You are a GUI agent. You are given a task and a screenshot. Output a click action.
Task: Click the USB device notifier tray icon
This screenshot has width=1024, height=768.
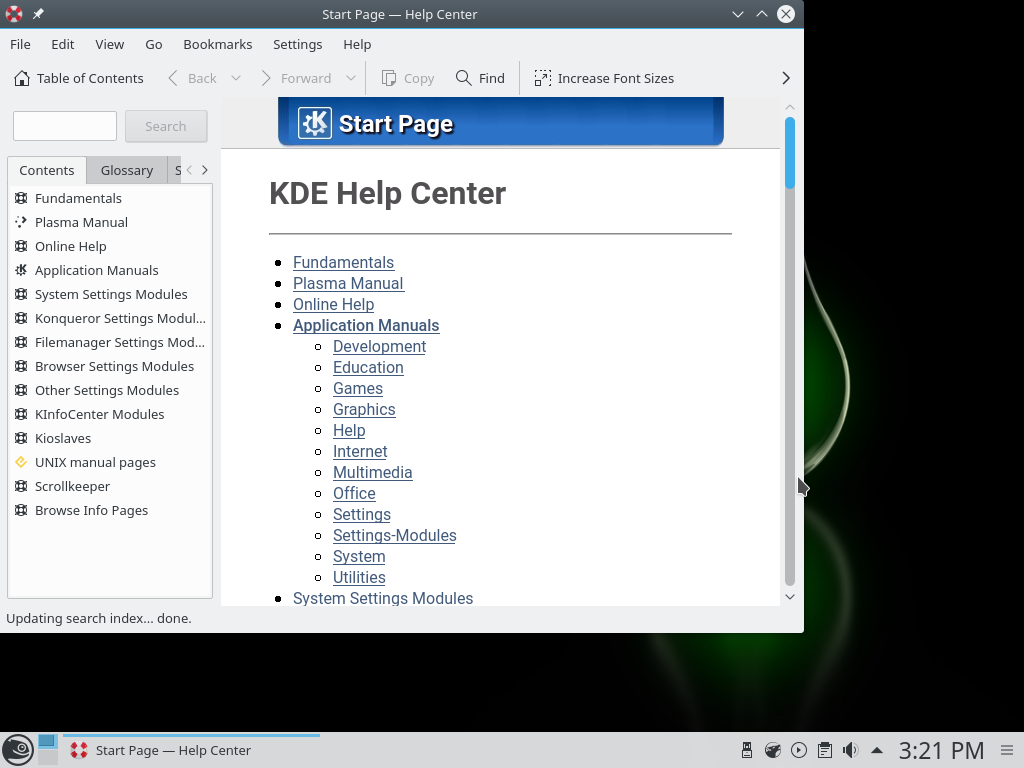(x=747, y=750)
